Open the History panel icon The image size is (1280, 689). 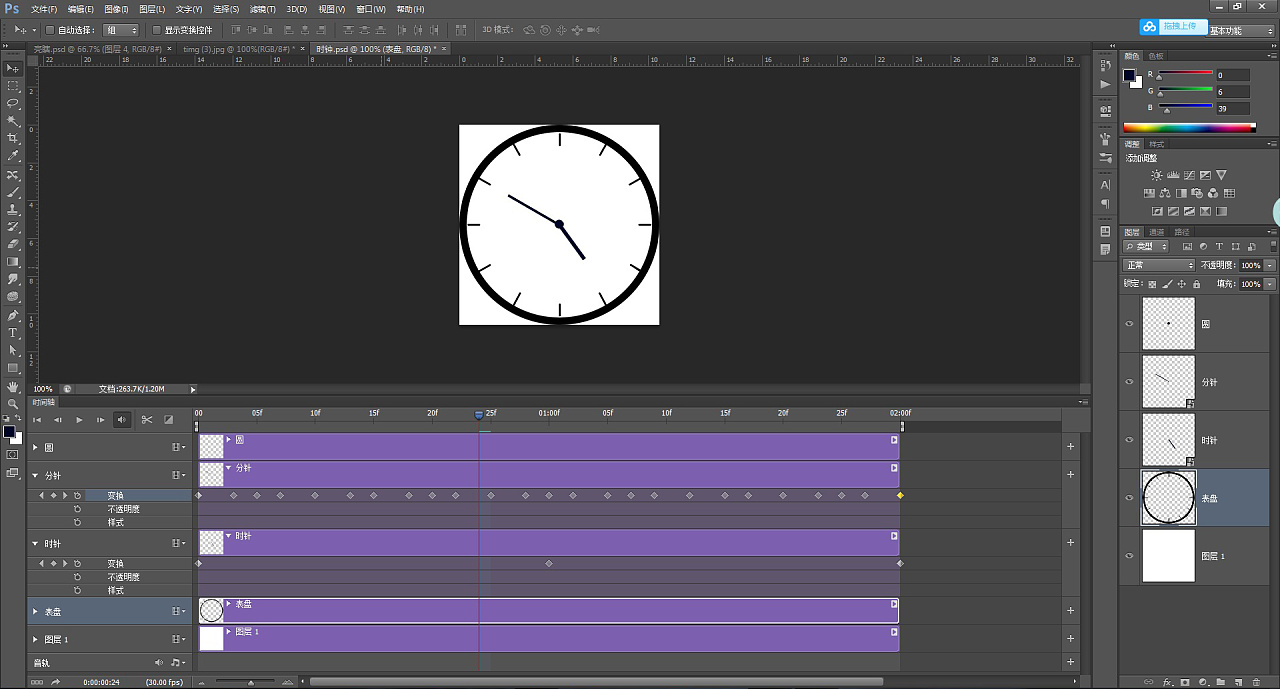pyautogui.click(x=1105, y=66)
